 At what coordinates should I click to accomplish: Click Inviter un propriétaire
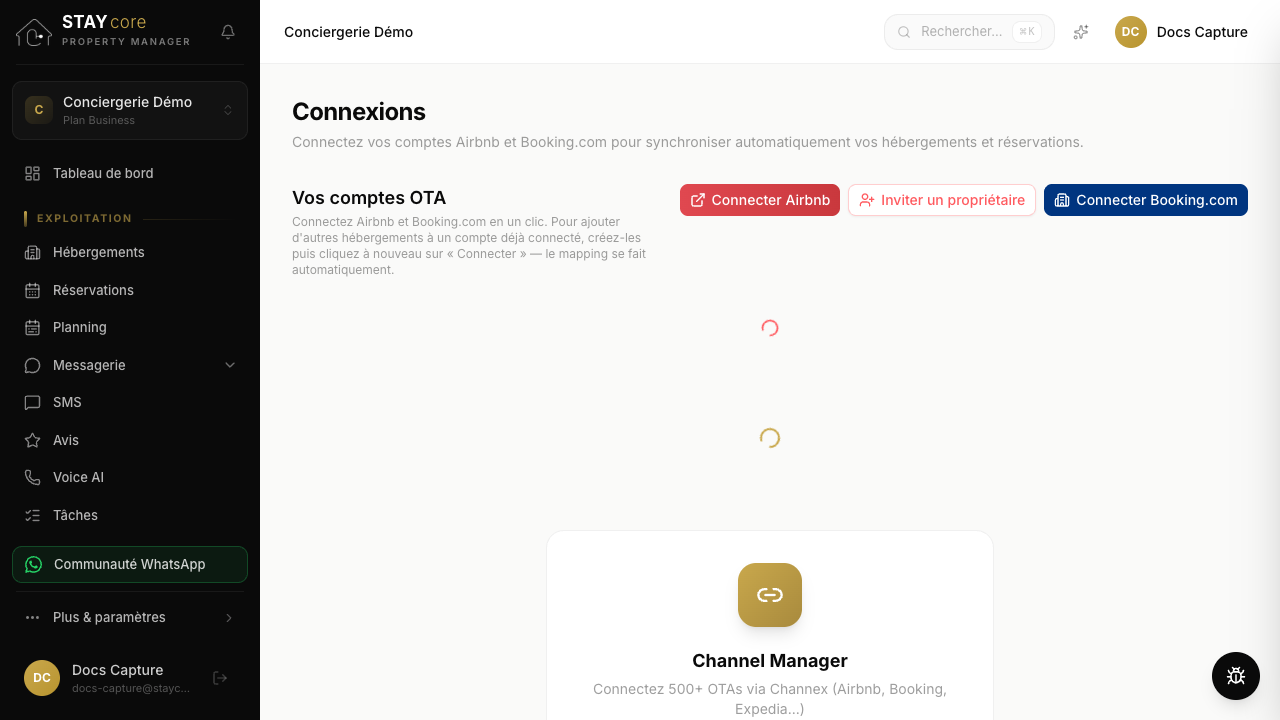point(942,200)
